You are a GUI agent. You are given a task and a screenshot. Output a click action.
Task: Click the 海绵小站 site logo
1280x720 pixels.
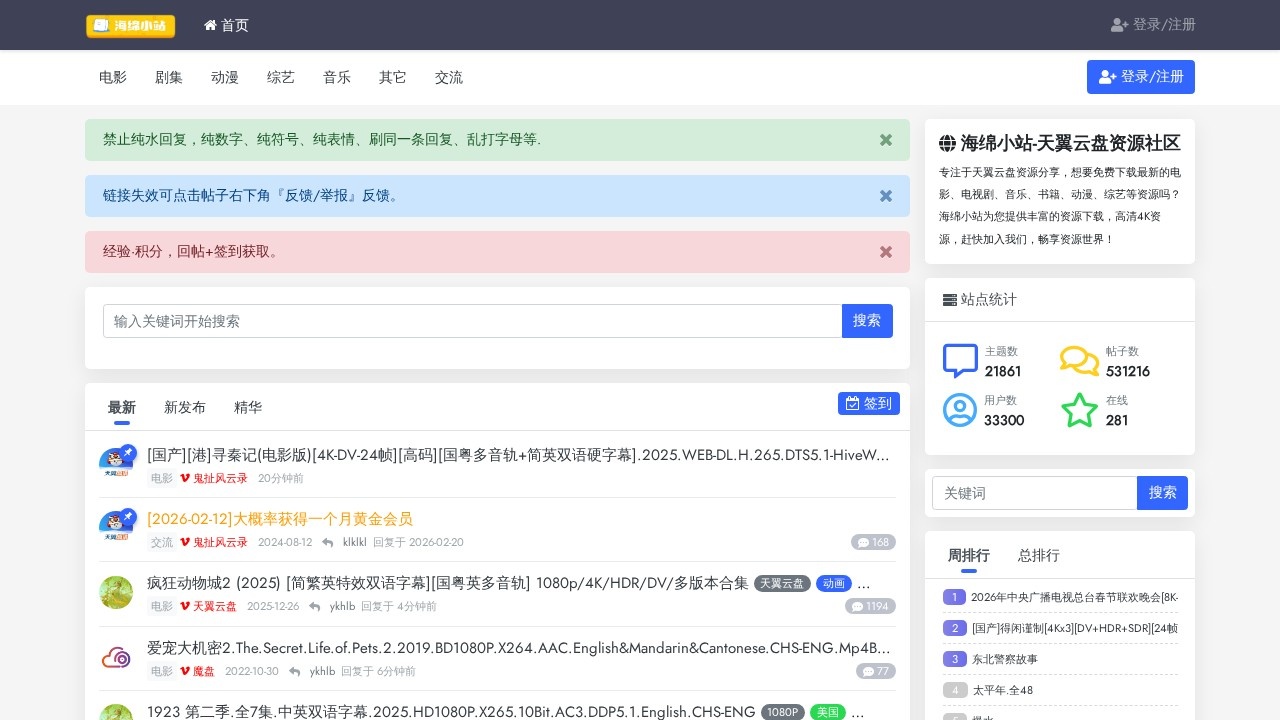coord(130,26)
